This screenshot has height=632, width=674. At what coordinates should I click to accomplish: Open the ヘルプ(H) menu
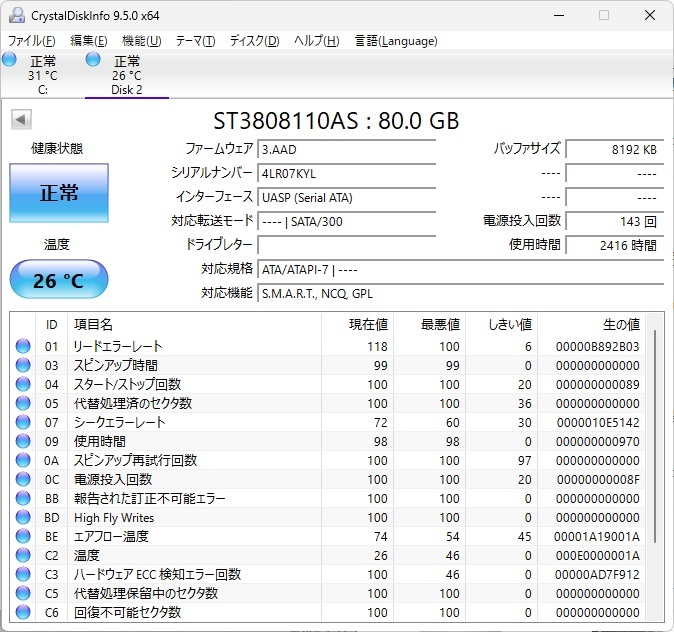point(317,41)
